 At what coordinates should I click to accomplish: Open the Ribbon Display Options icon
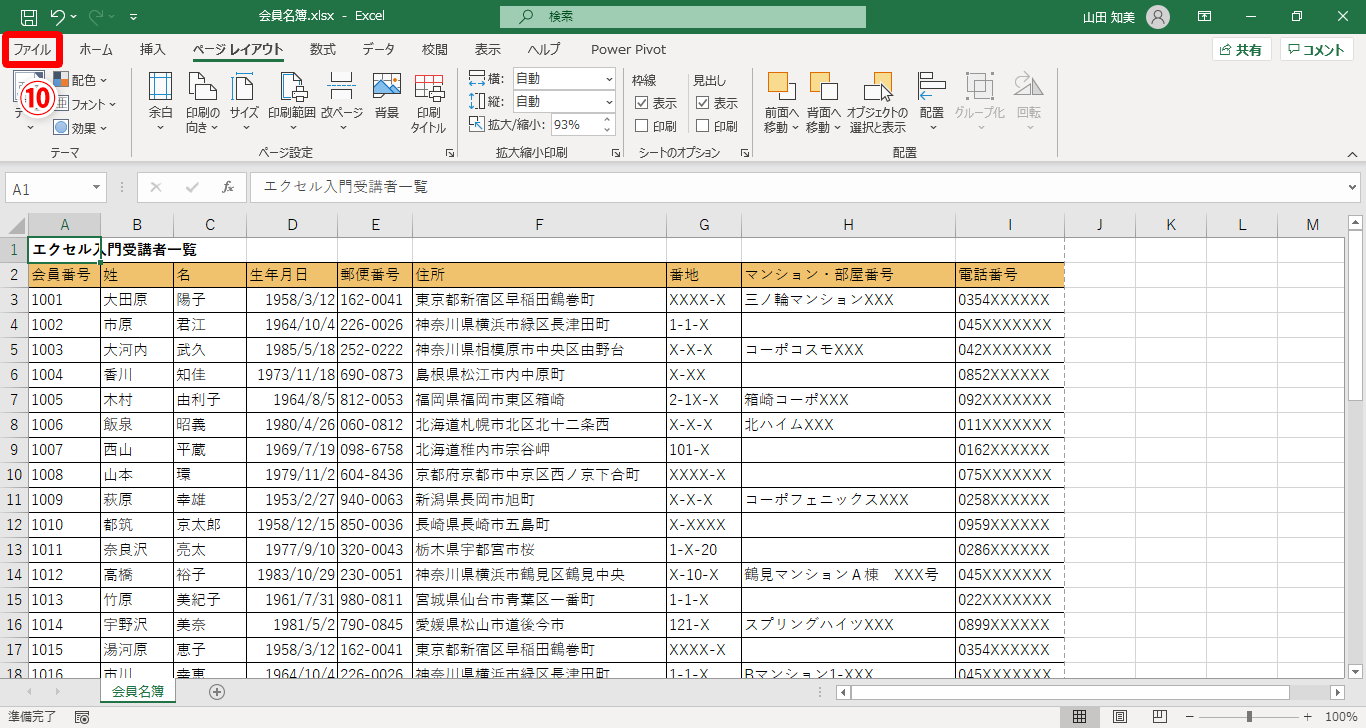(x=1205, y=17)
